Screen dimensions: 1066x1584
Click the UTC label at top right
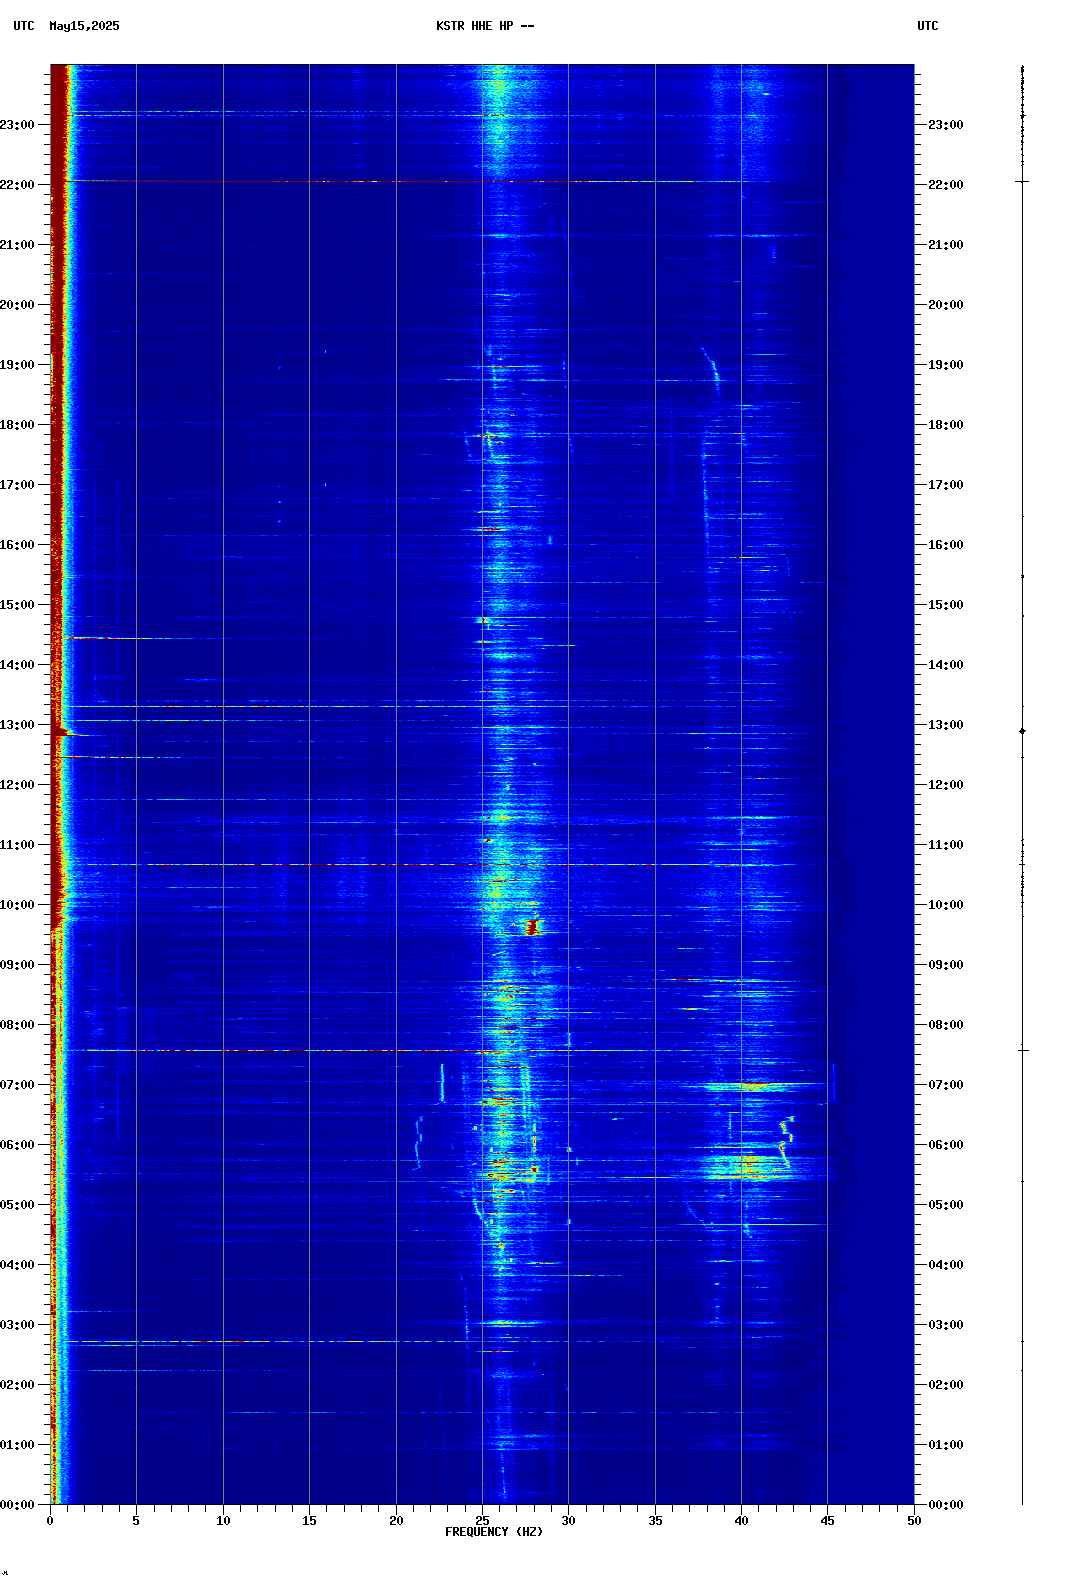(928, 26)
